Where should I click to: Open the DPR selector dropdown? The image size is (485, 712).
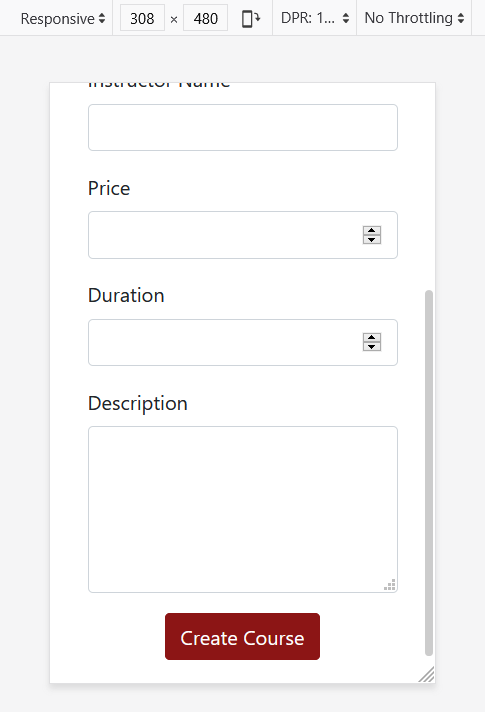315,18
